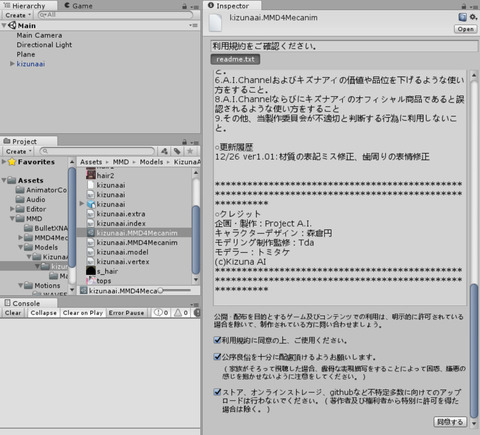Viewport: 480px width, 435px height.
Task: Lock the Project panel with padlock icon
Action: click(184, 142)
